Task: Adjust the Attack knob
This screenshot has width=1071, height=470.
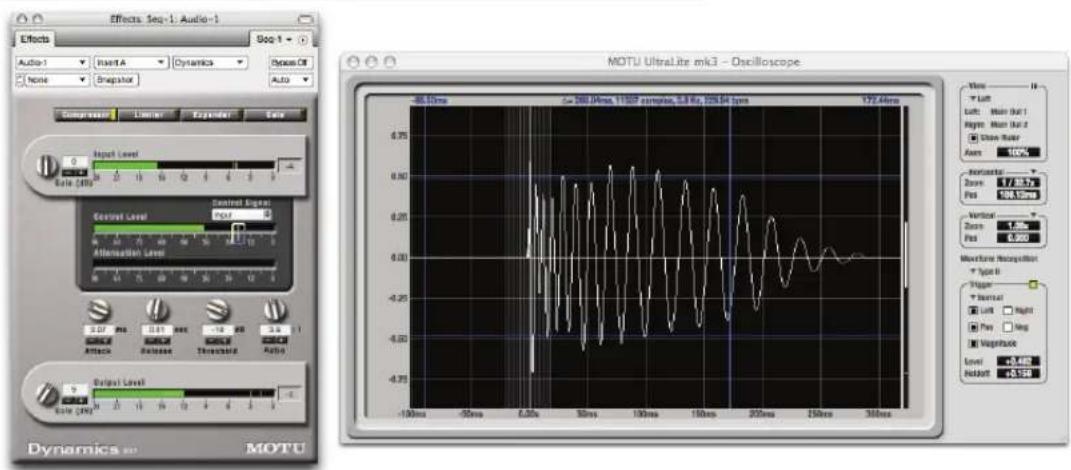Action: point(97,310)
